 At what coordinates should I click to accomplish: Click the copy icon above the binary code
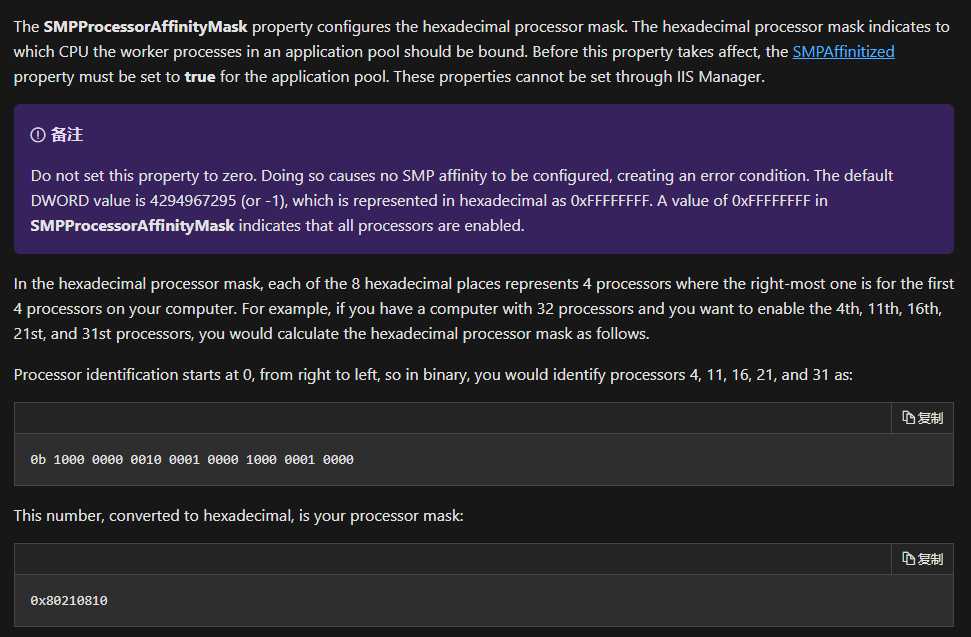908,418
